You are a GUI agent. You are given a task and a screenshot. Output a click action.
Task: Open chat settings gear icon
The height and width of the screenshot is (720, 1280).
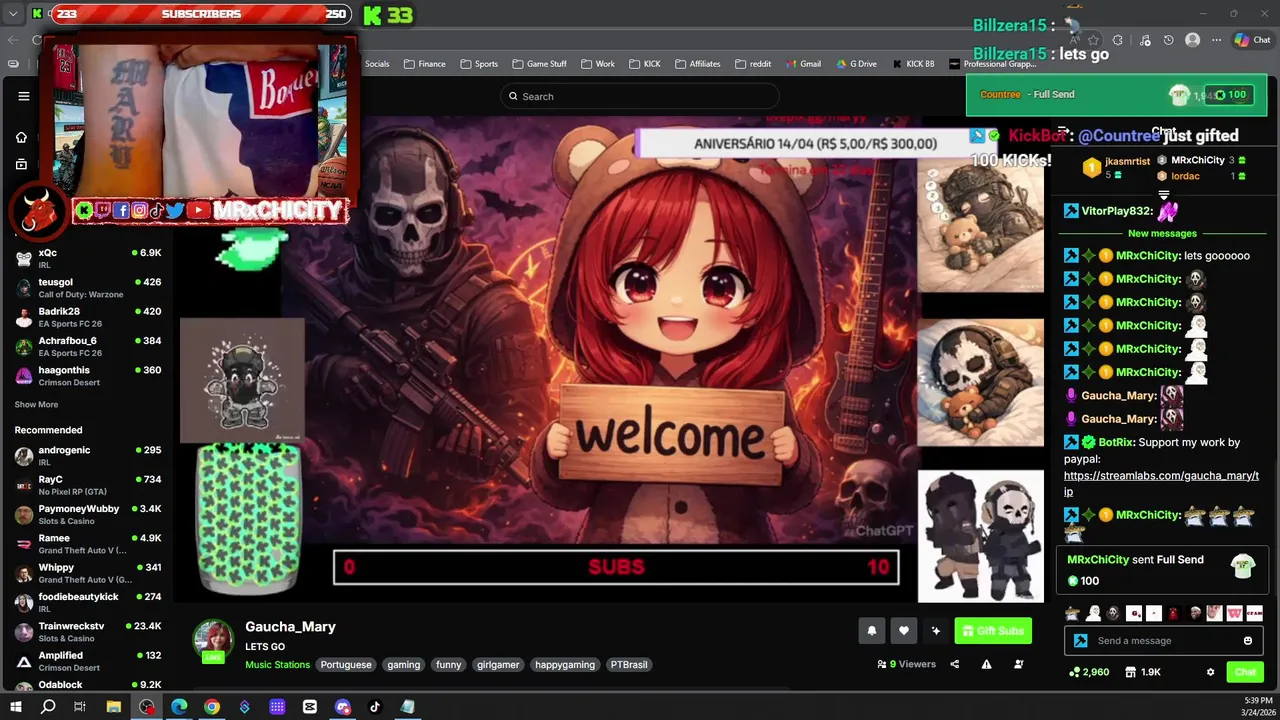click(1210, 672)
